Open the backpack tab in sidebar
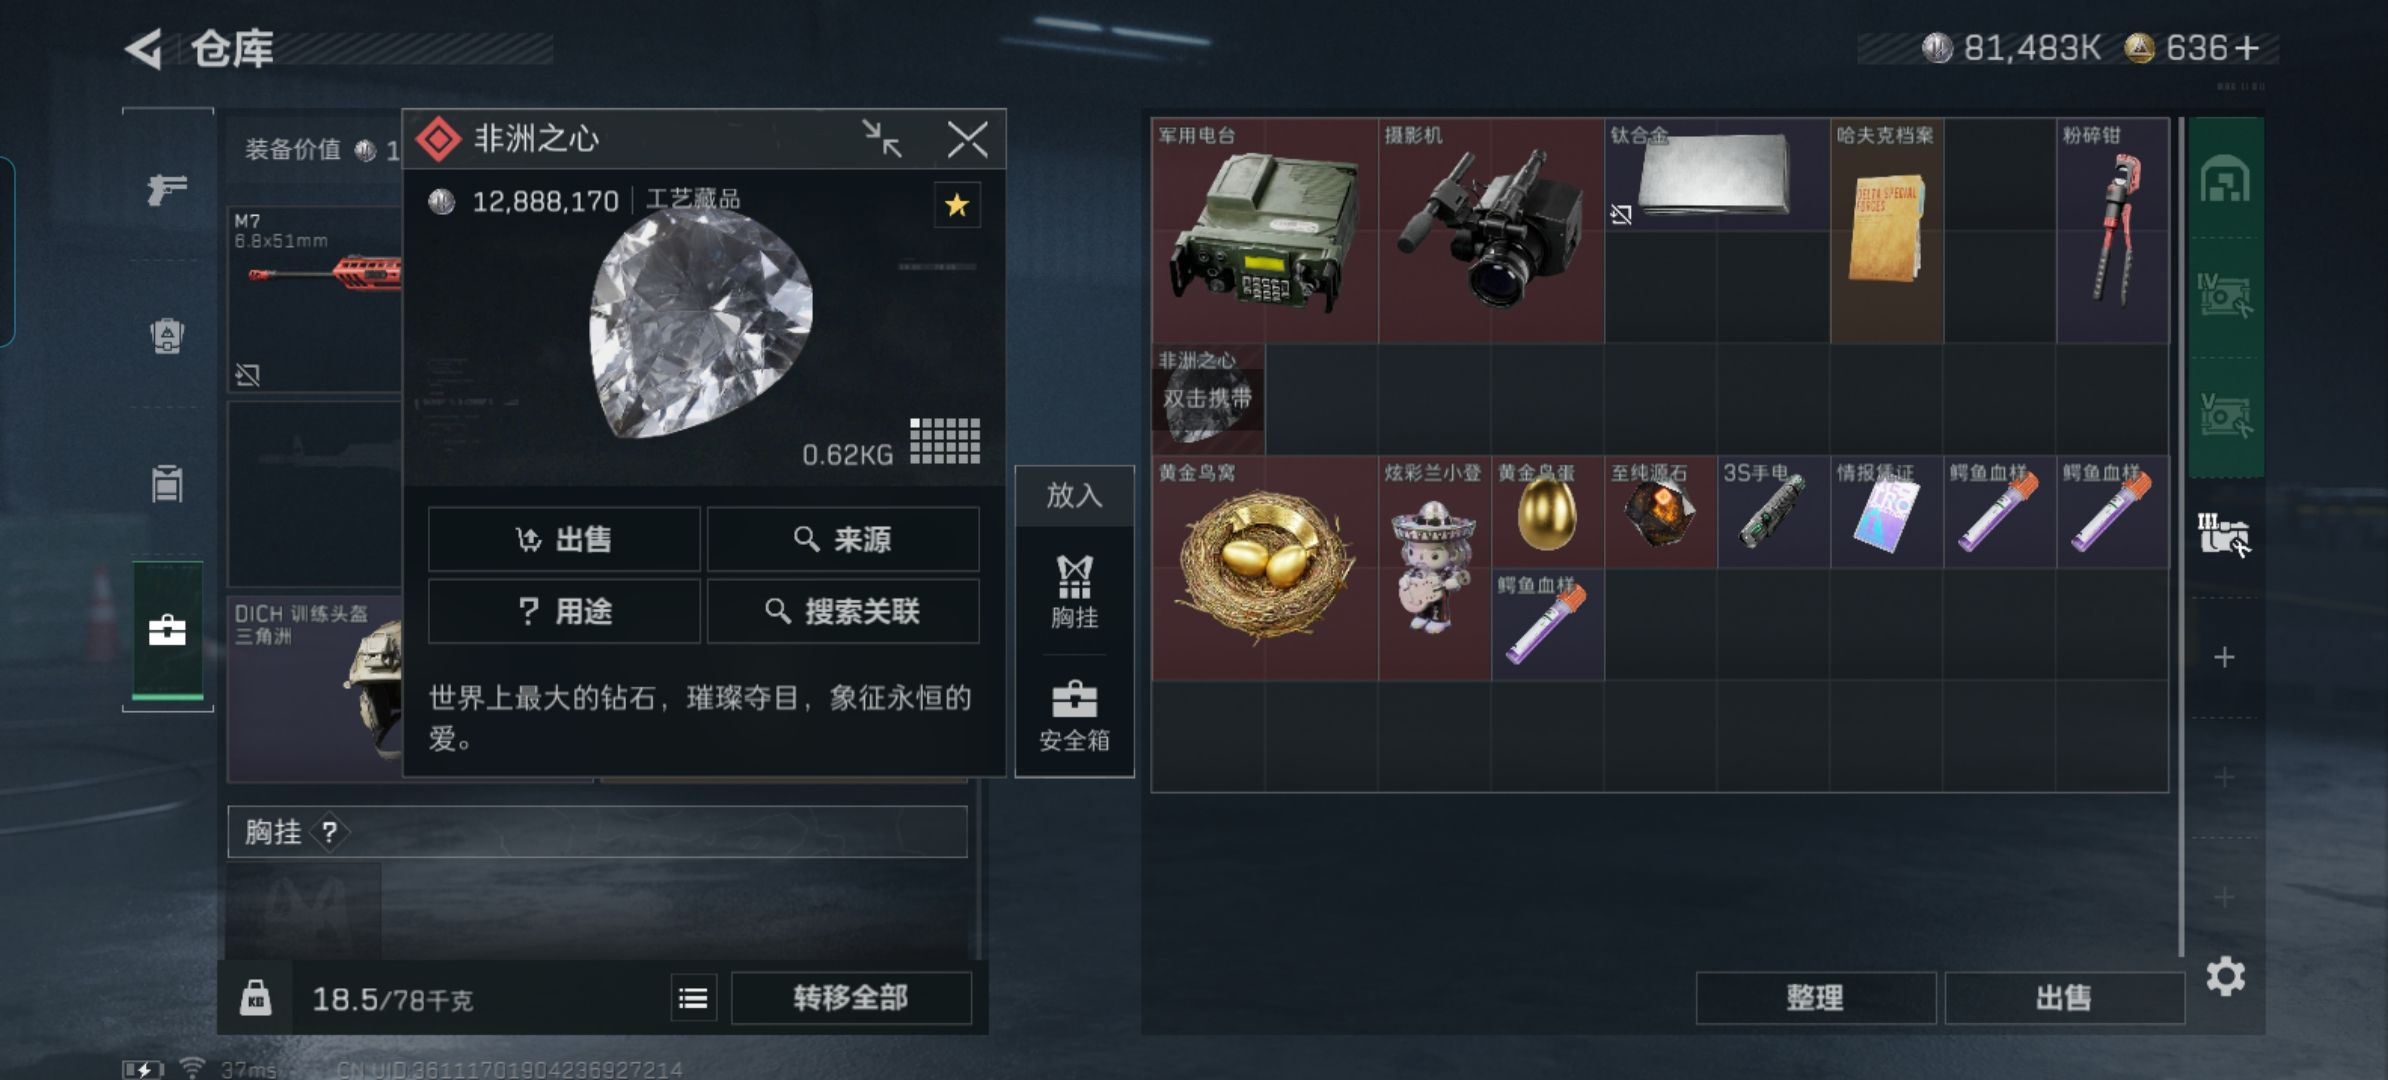The width and height of the screenshot is (2388, 1080). [167, 335]
